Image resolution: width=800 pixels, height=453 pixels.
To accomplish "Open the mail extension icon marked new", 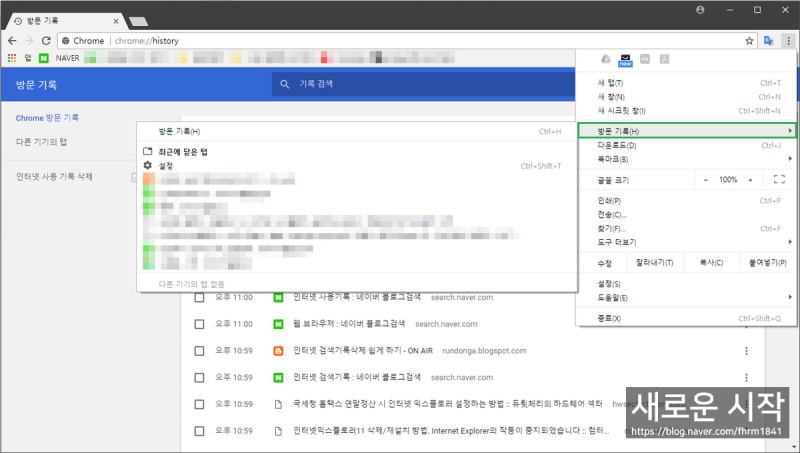I will pyautogui.click(x=625, y=60).
